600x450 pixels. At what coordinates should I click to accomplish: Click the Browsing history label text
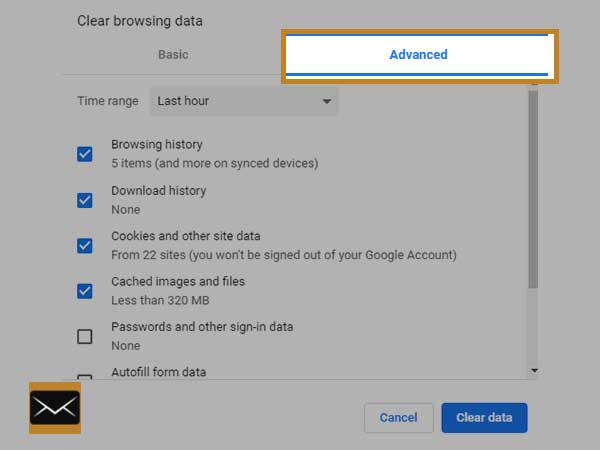[x=157, y=145]
